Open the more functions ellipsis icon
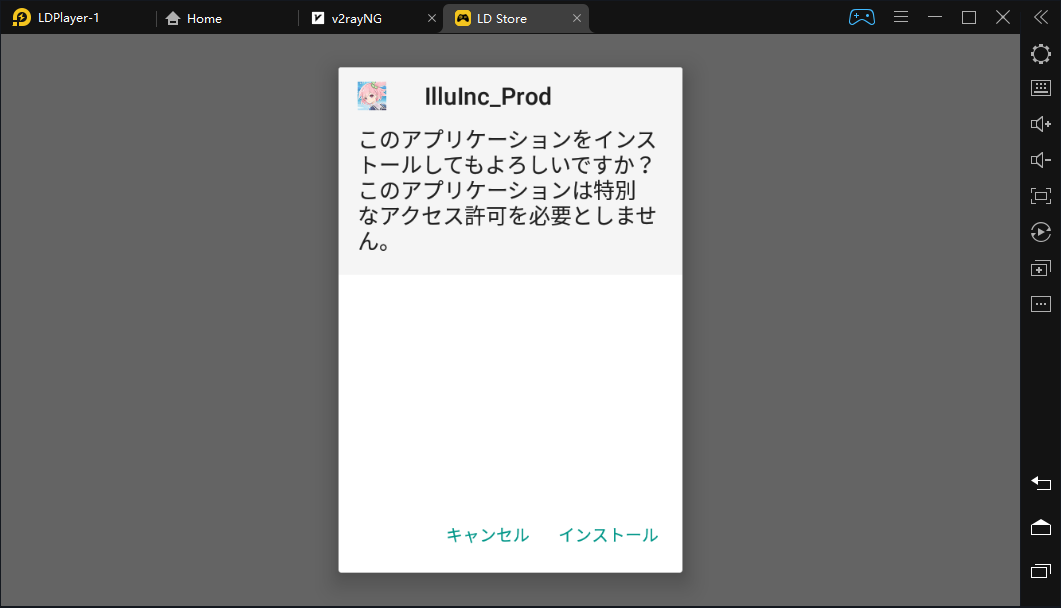 tap(1040, 303)
